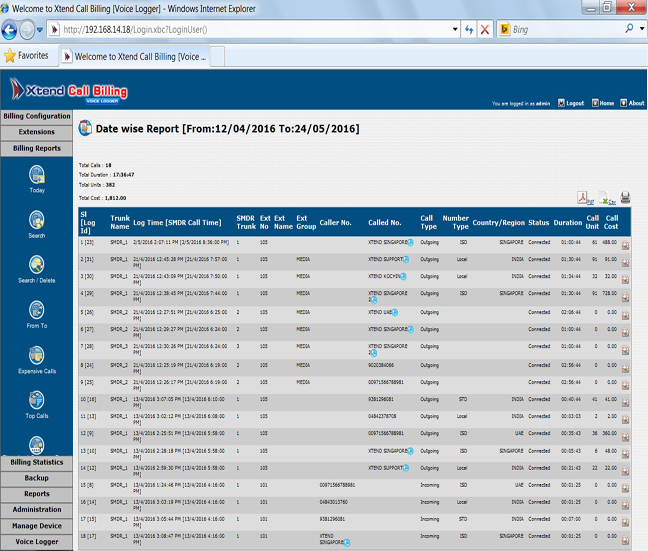Click the date wise report header icon
The image size is (648, 551).
(x=85, y=128)
